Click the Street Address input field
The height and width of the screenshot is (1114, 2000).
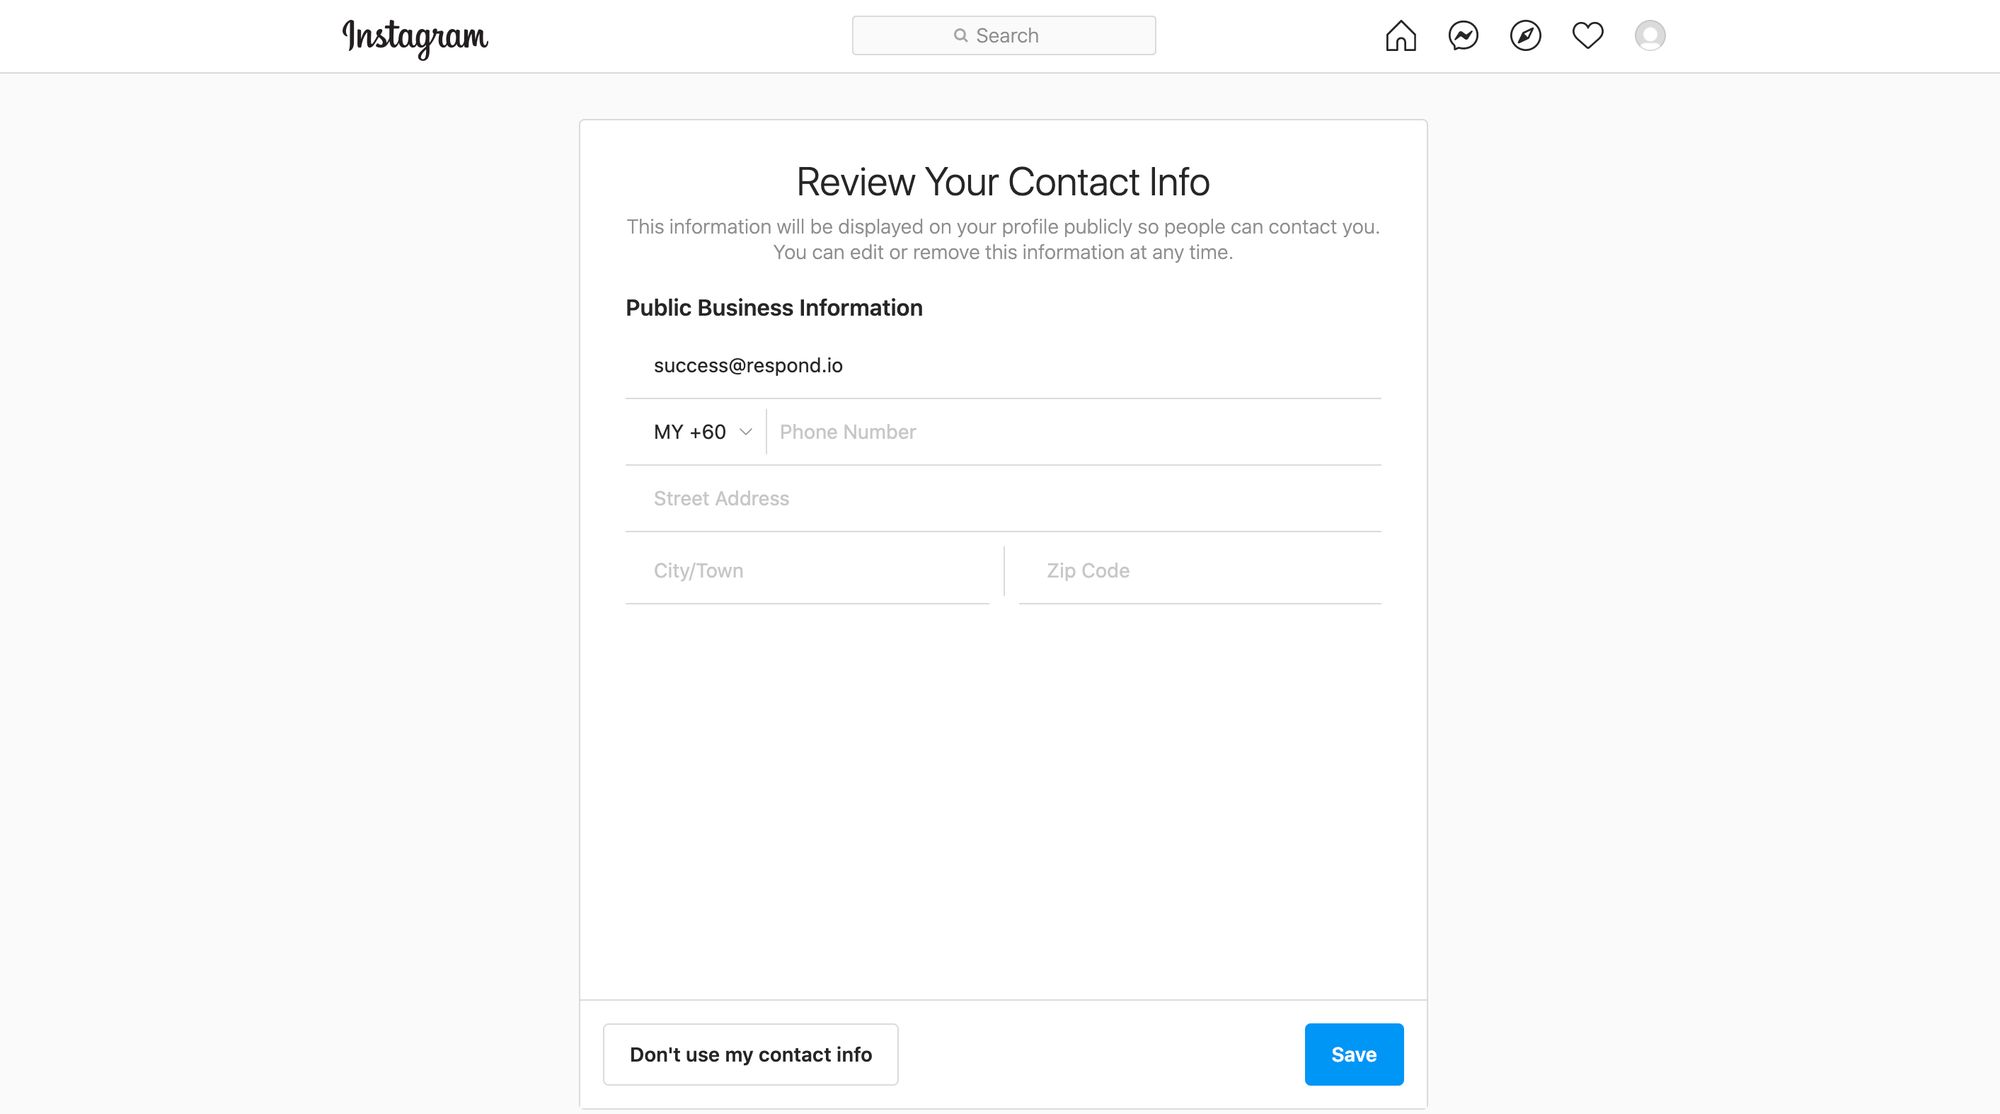tap(1001, 497)
